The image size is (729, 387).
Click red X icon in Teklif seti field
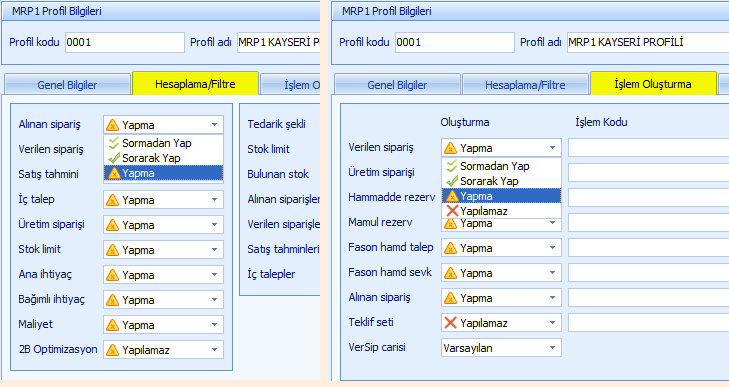click(450, 323)
